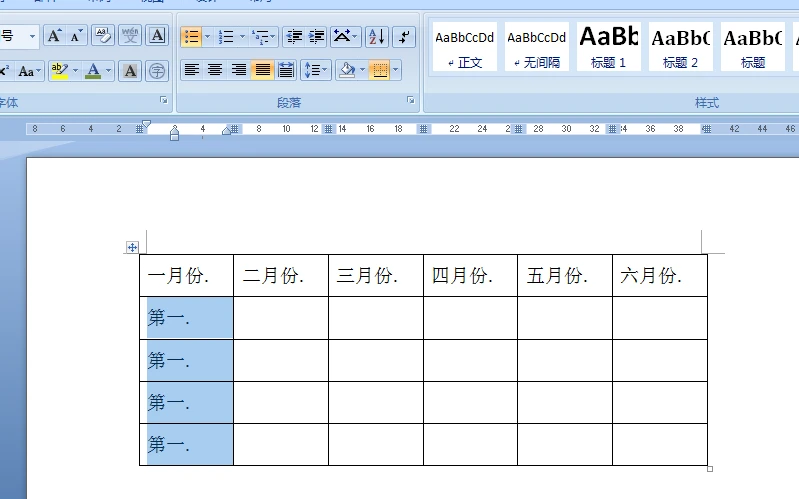Image resolution: width=799 pixels, height=499 pixels.
Task: Click the table cell 三月份
Action: tap(375, 276)
